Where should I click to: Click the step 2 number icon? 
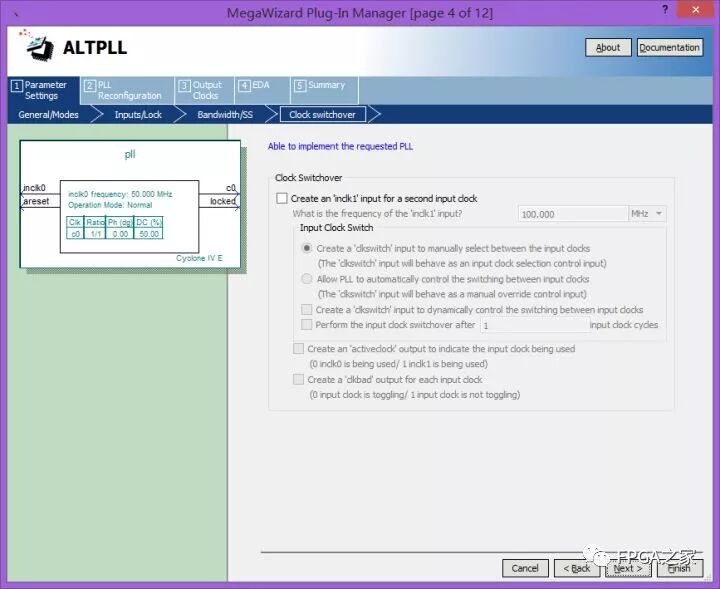89,86
